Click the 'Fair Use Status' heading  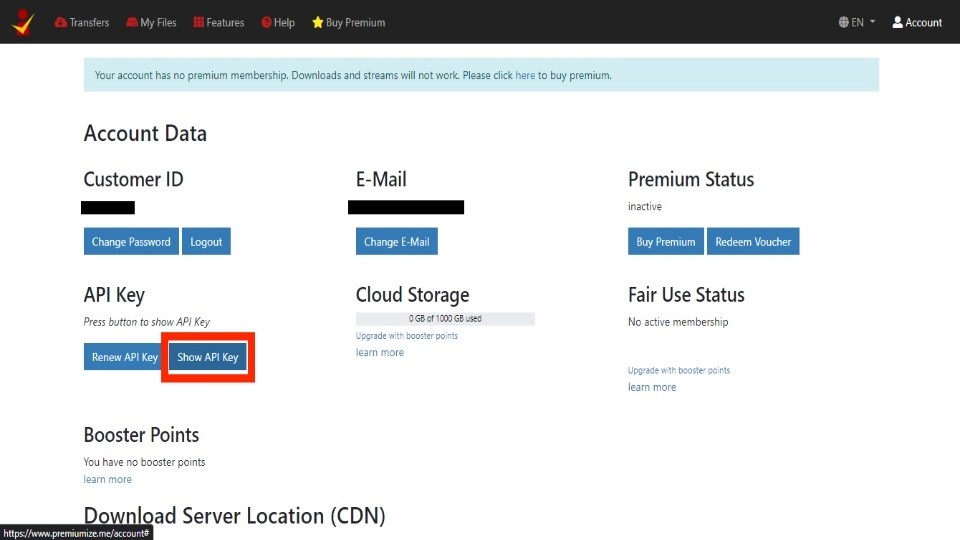click(686, 295)
